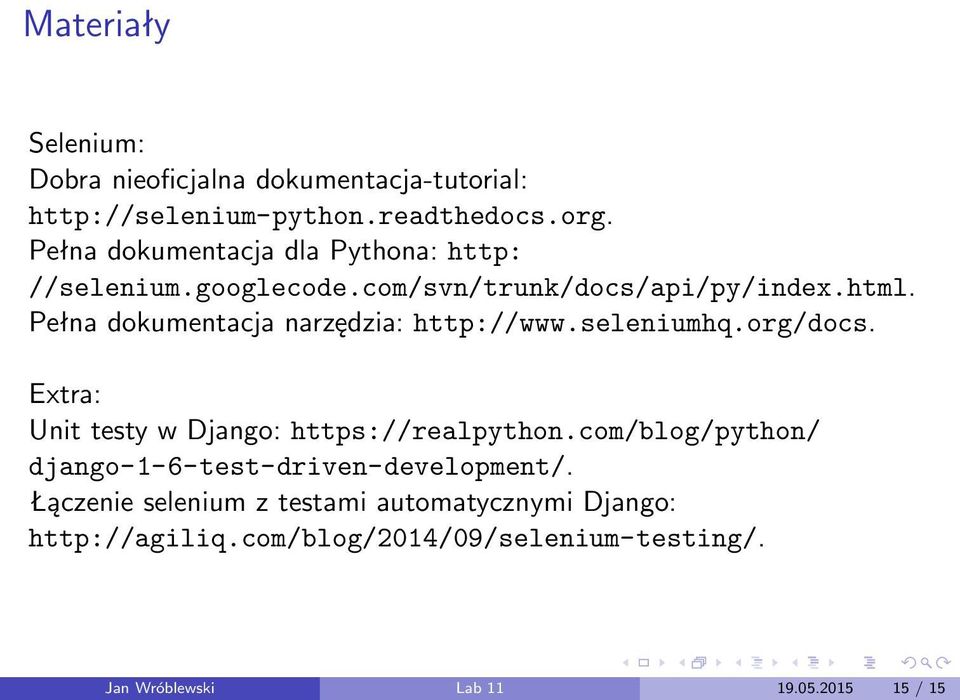Click the text Pełna dokumentacja dla Pythona:
This screenshot has width=960, height=700.
click(233, 252)
